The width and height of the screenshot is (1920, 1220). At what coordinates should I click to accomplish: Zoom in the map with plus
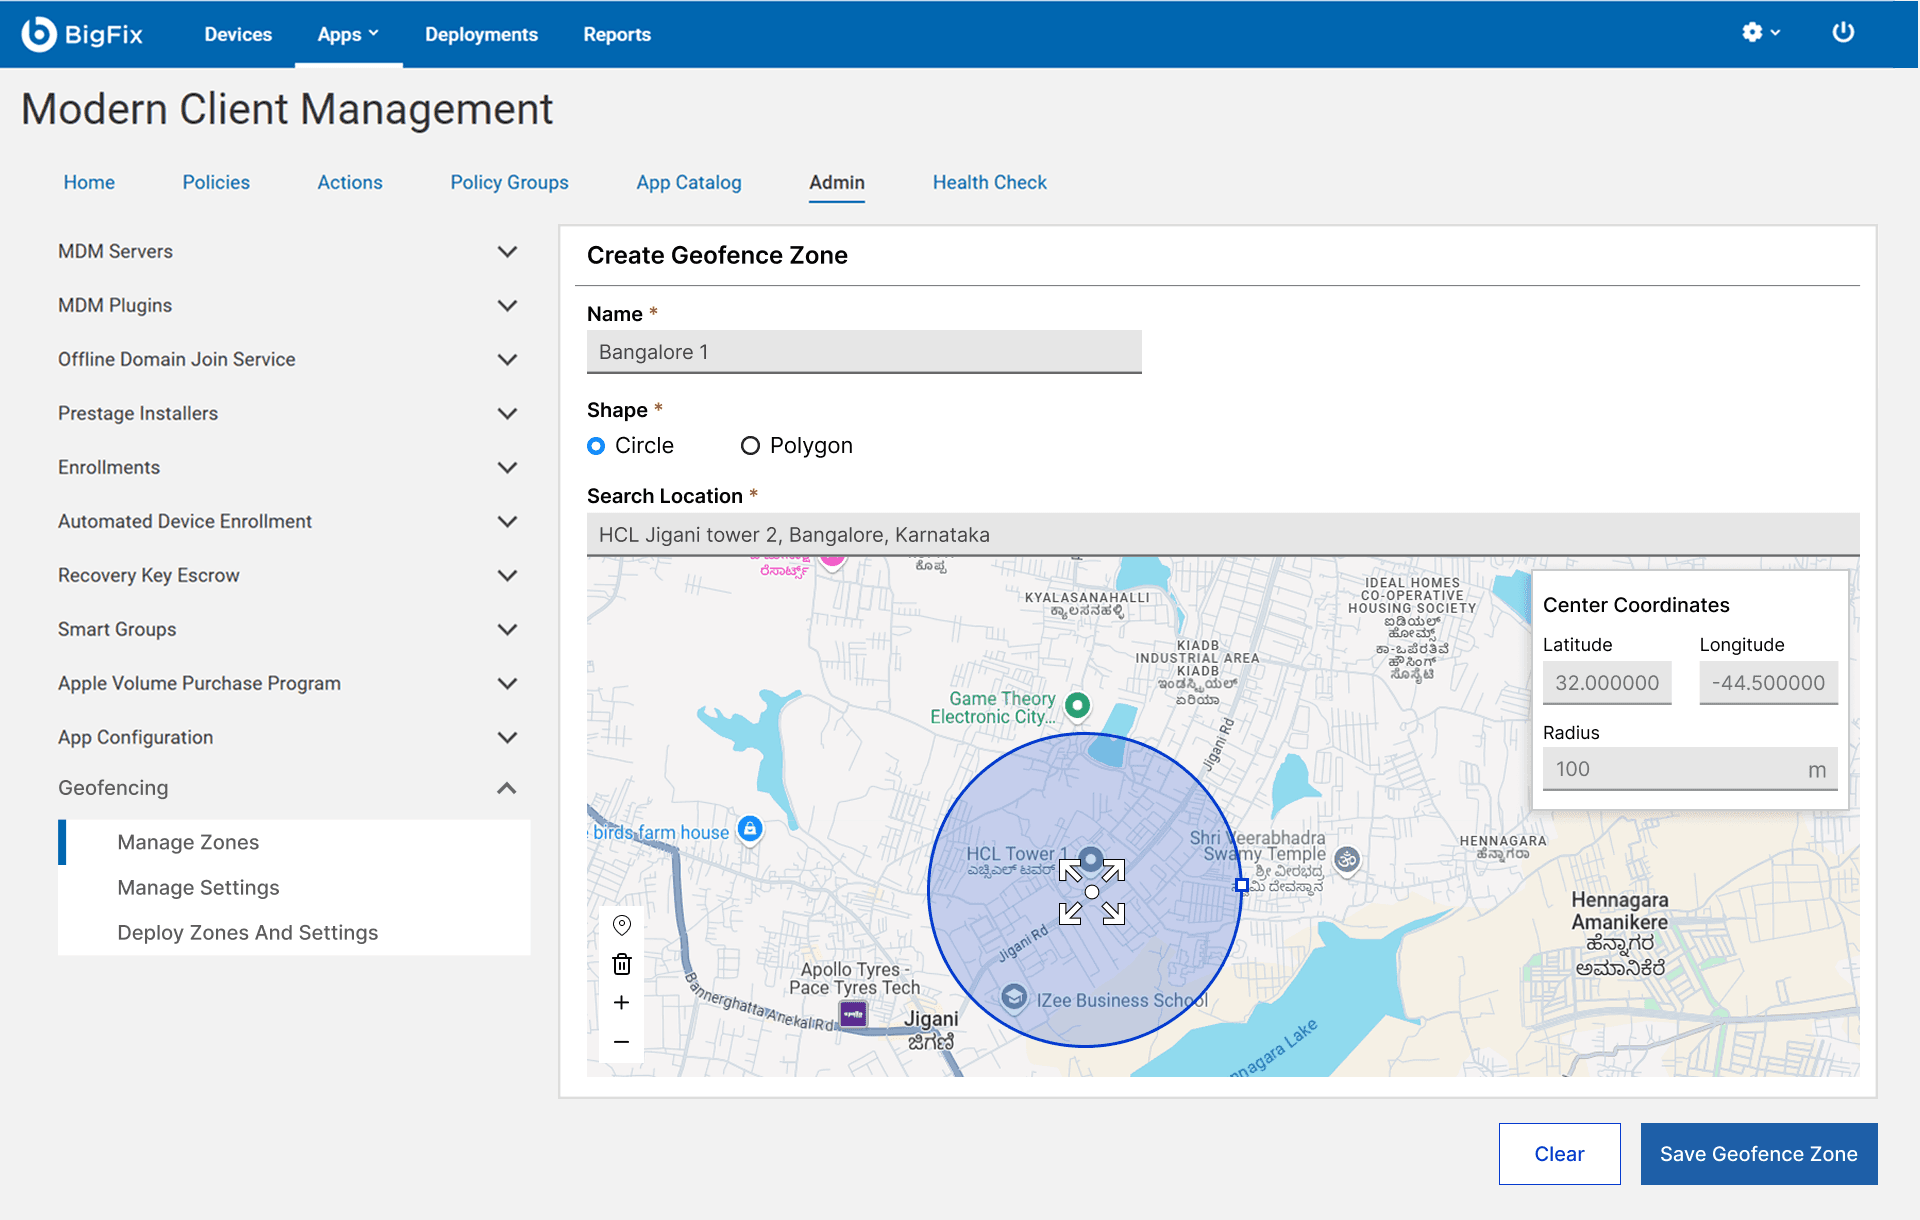(622, 1002)
